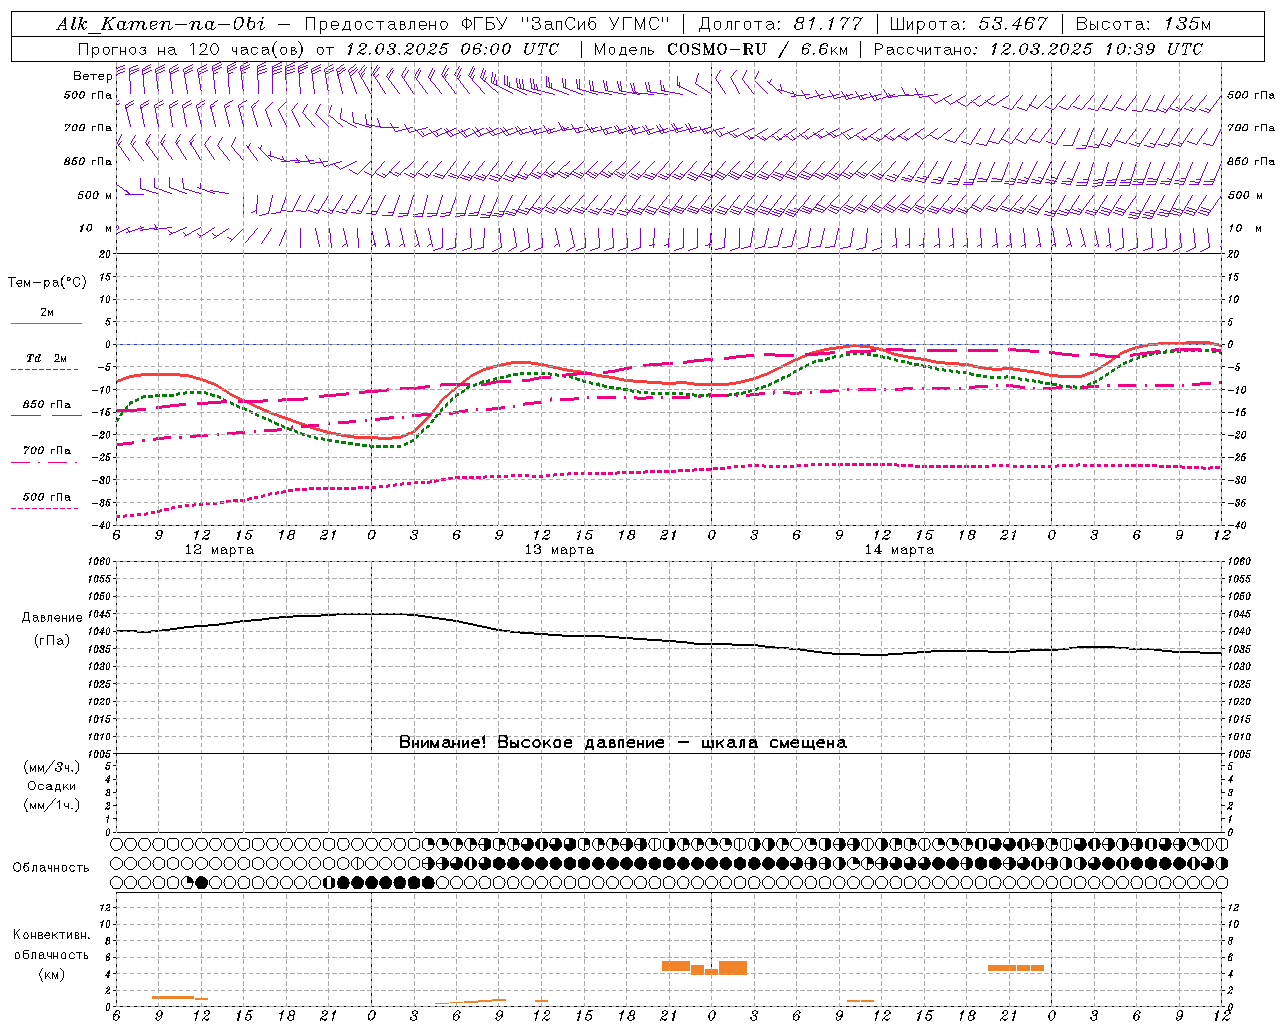Click the Ветер wind section label
Image resolution: width=1280 pixels, height=1024 pixels.
pyautogui.click(x=92, y=76)
